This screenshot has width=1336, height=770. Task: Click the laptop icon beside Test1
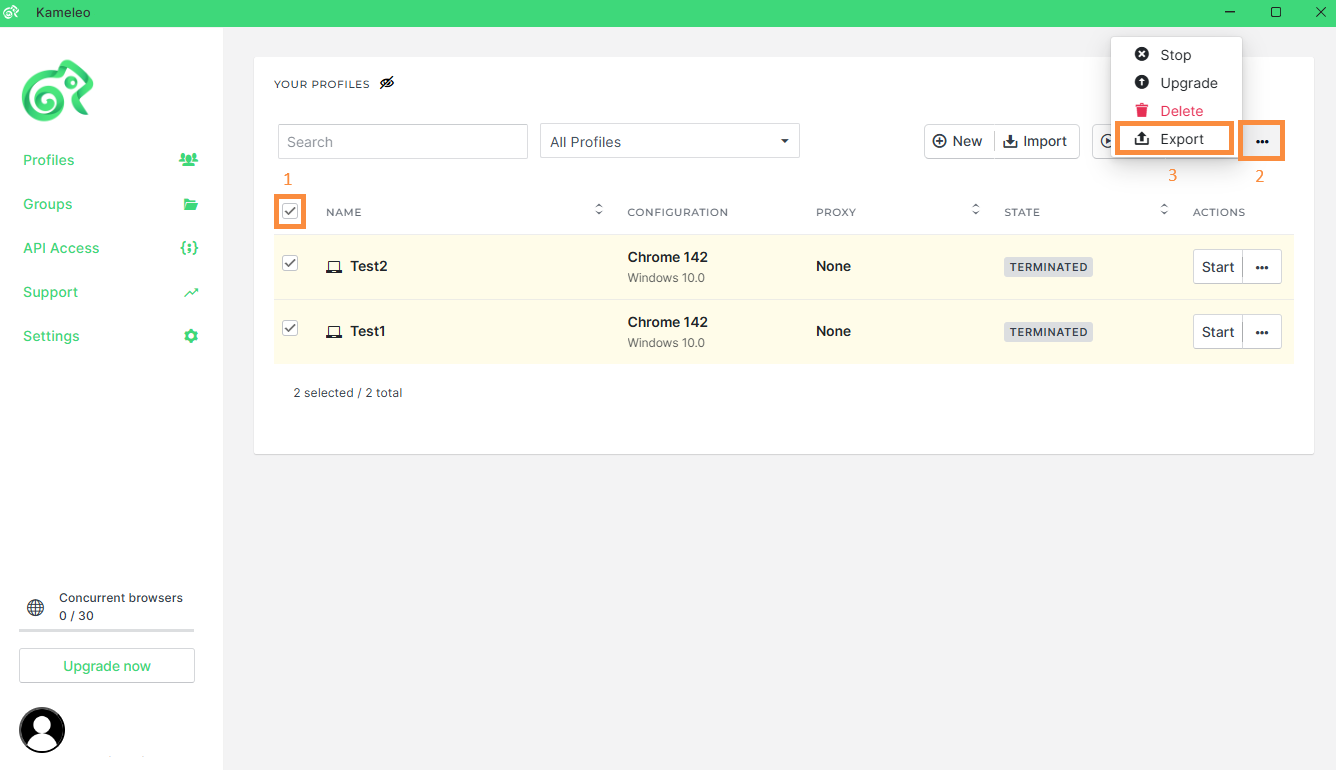click(334, 332)
